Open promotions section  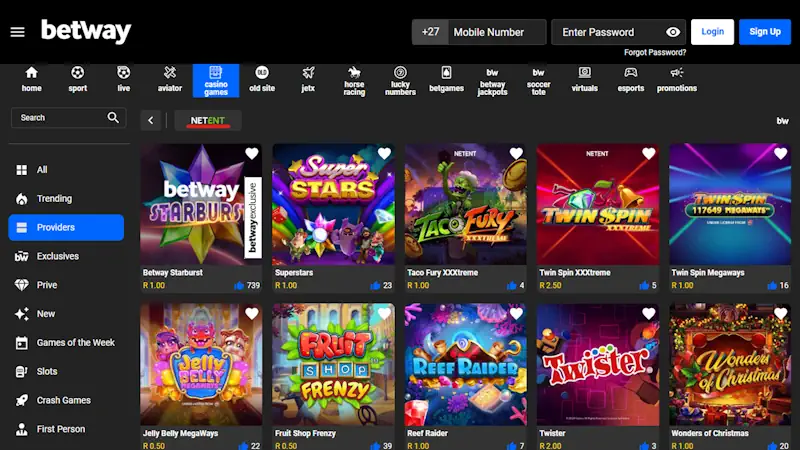[x=677, y=80]
